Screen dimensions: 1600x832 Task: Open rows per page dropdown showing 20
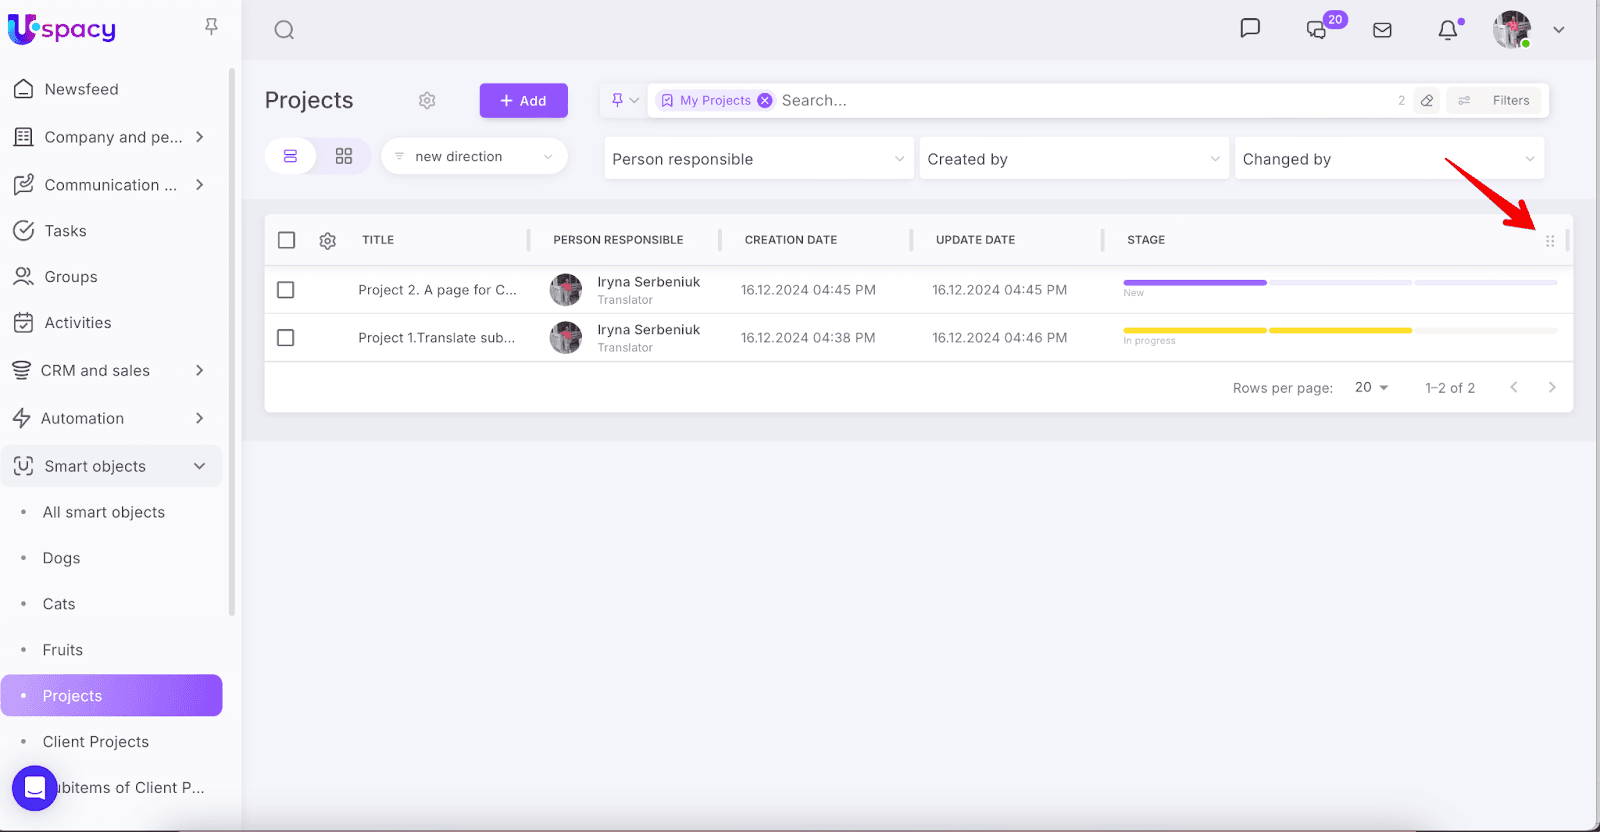tap(1371, 387)
